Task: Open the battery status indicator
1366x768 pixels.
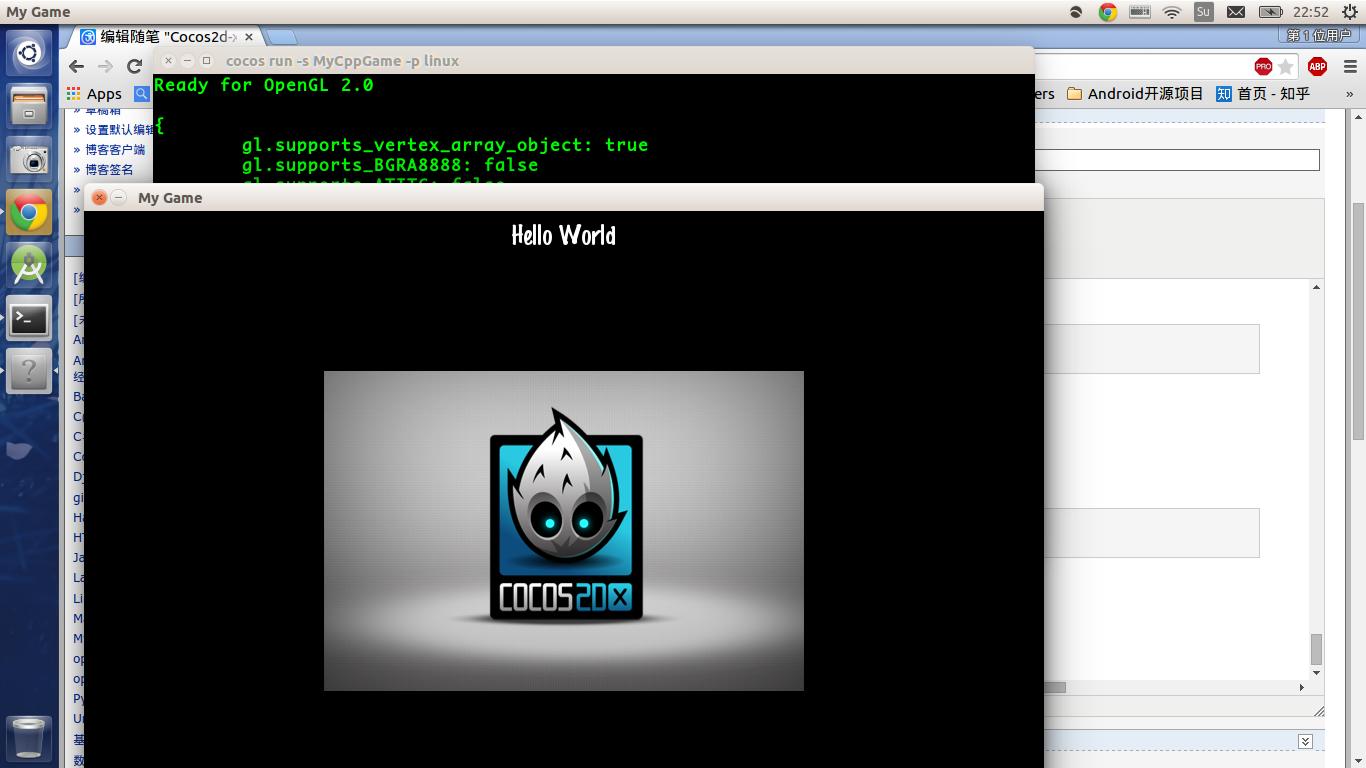Action: (x=1270, y=12)
